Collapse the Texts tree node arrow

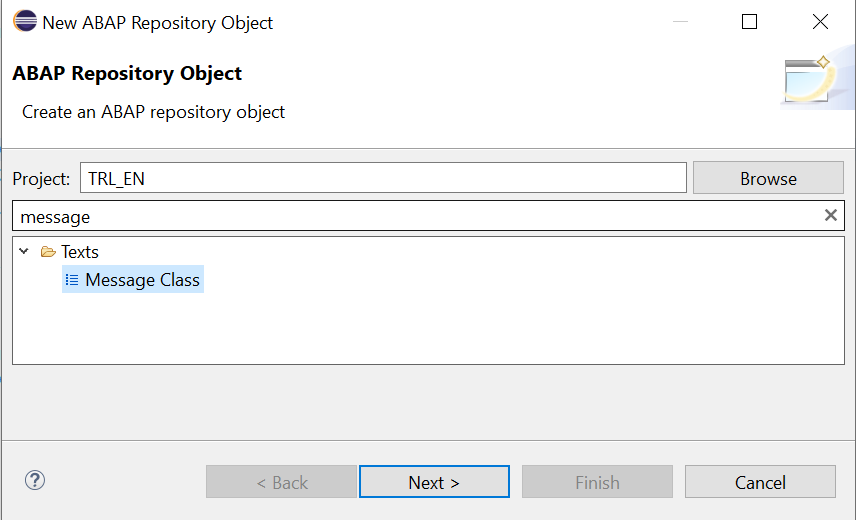(24, 252)
